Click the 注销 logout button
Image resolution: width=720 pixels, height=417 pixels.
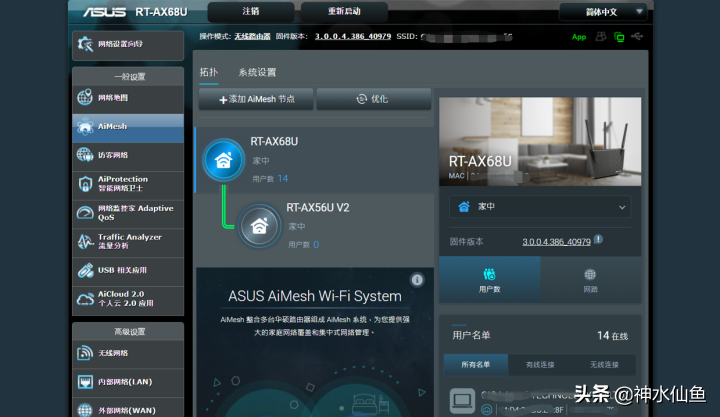click(x=250, y=12)
